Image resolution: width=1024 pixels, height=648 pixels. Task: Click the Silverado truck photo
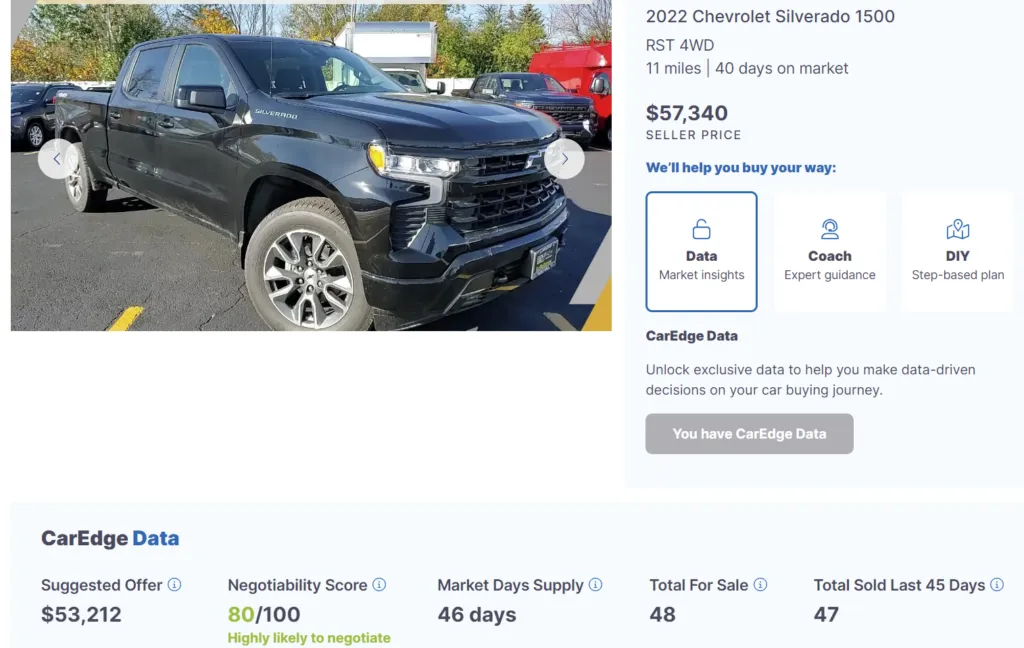[310, 165]
